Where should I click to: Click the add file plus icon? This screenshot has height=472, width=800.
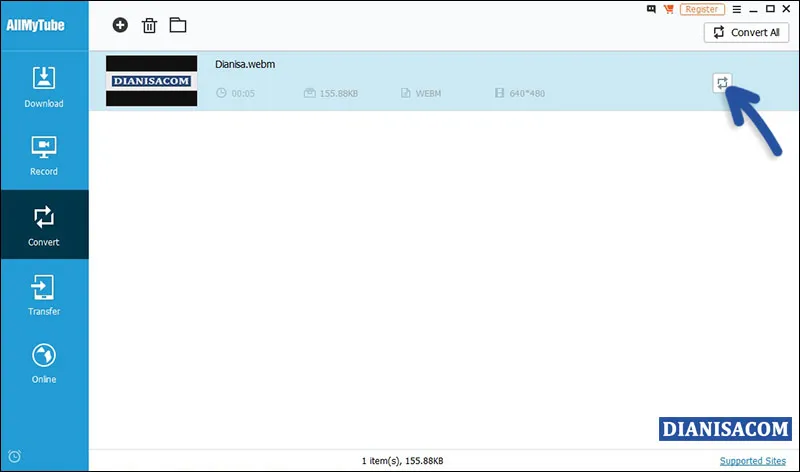(x=120, y=25)
